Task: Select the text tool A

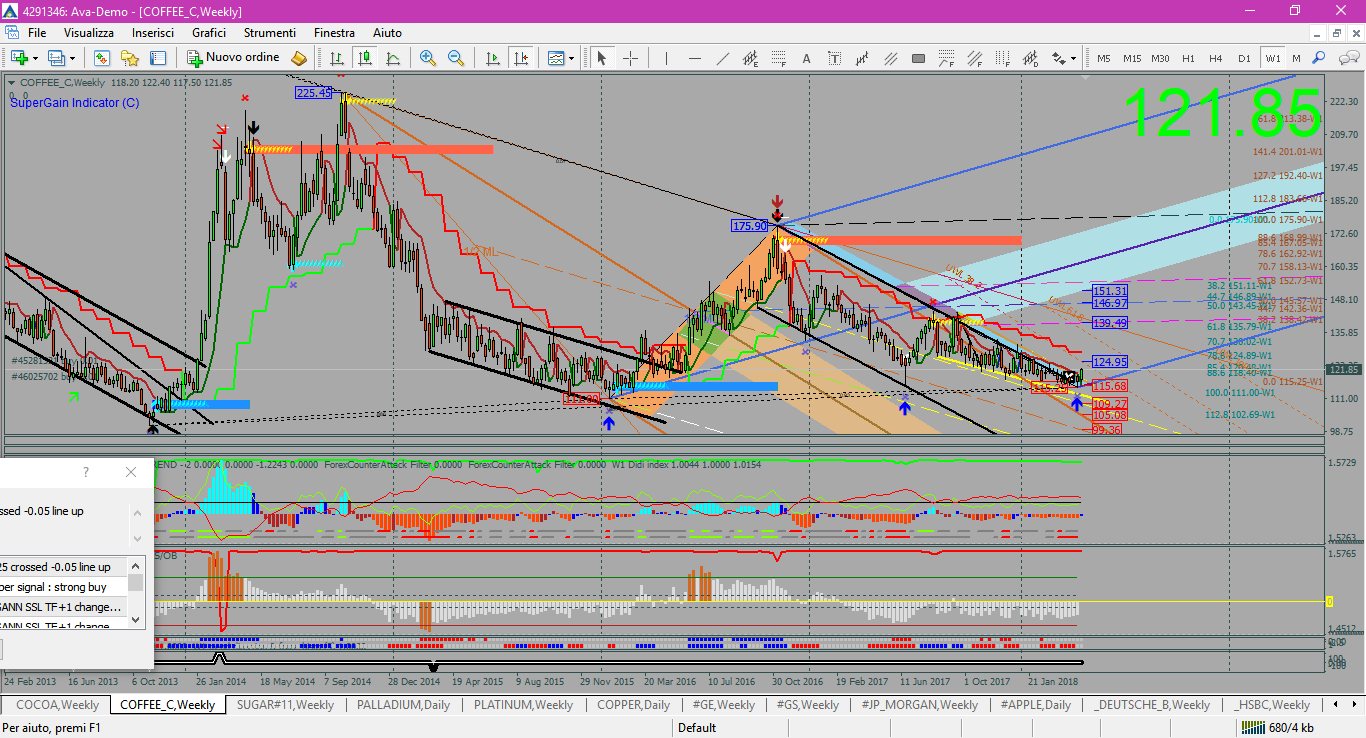Action: click(806, 58)
